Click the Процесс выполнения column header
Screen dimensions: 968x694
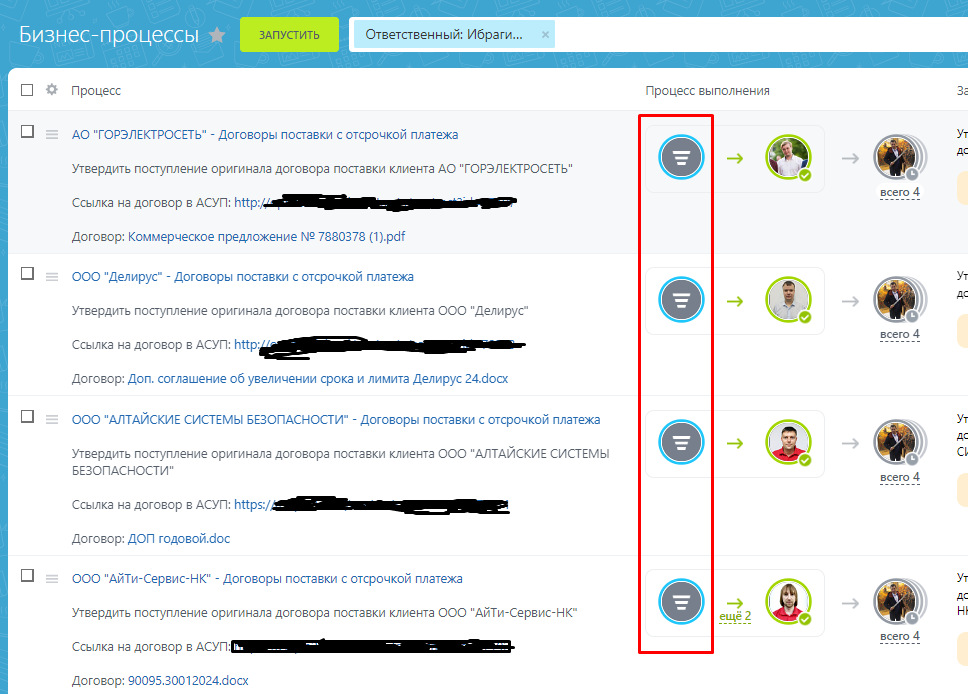coord(707,91)
